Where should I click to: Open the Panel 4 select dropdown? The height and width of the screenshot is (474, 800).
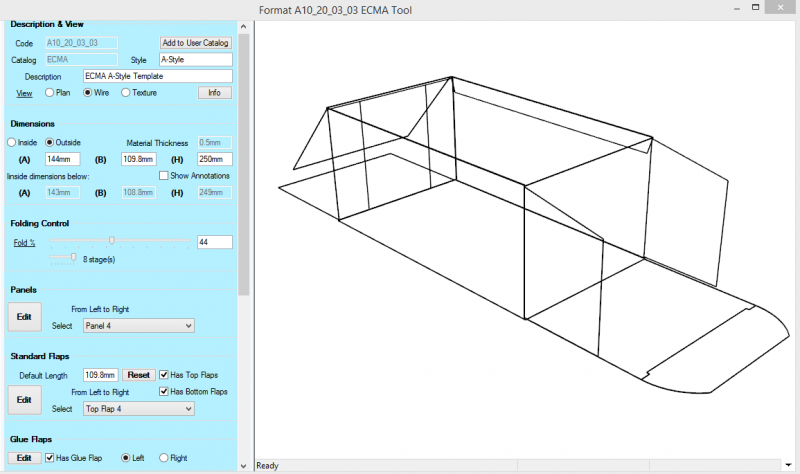(139, 326)
